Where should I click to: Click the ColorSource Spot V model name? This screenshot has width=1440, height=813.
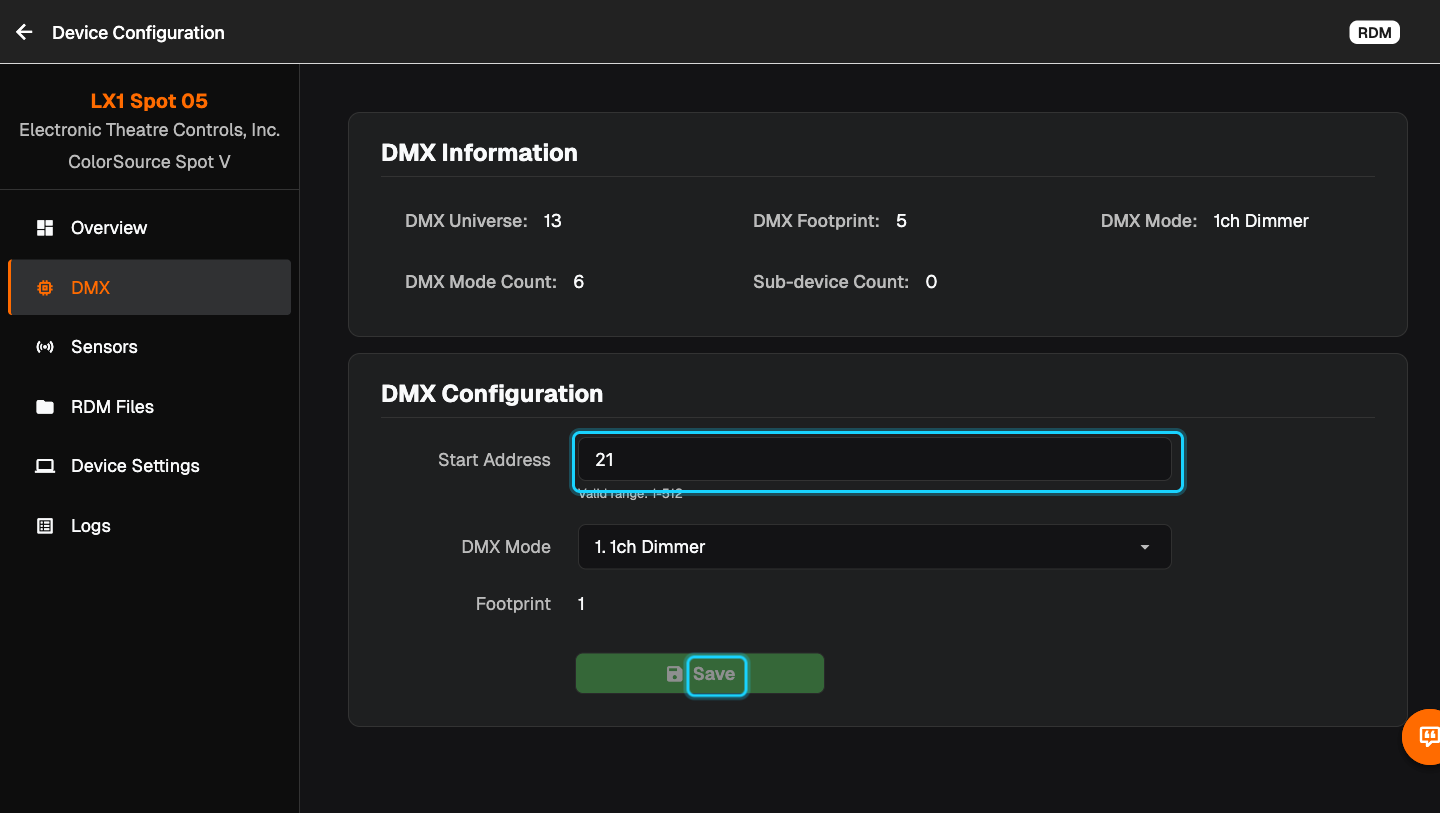pos(149,162)
